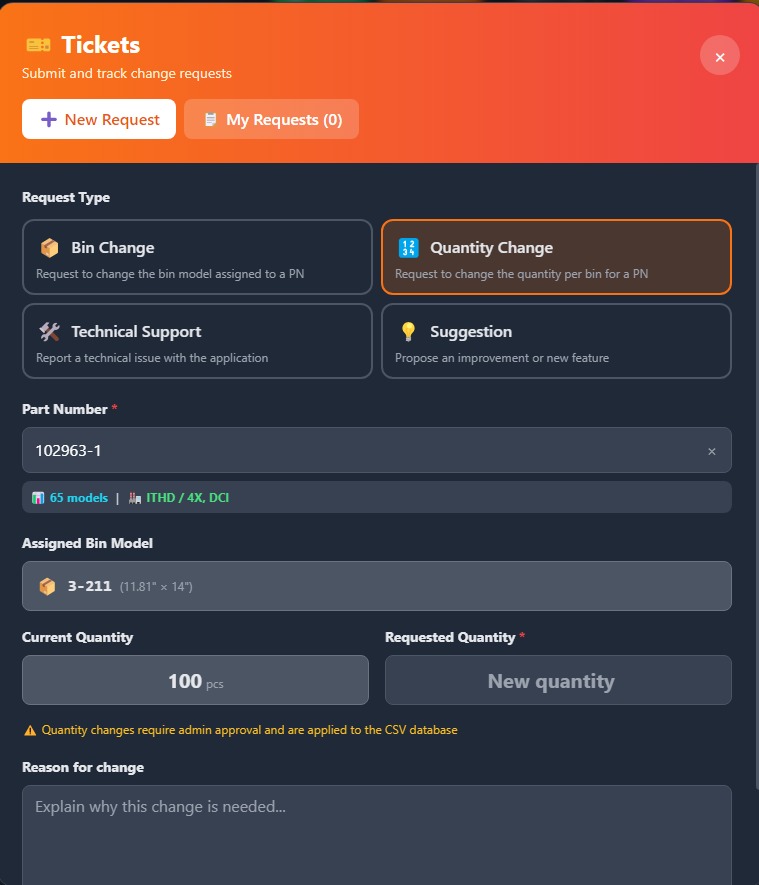Open the New Request tab
The image size is (759, 885).
pos(99,119)
